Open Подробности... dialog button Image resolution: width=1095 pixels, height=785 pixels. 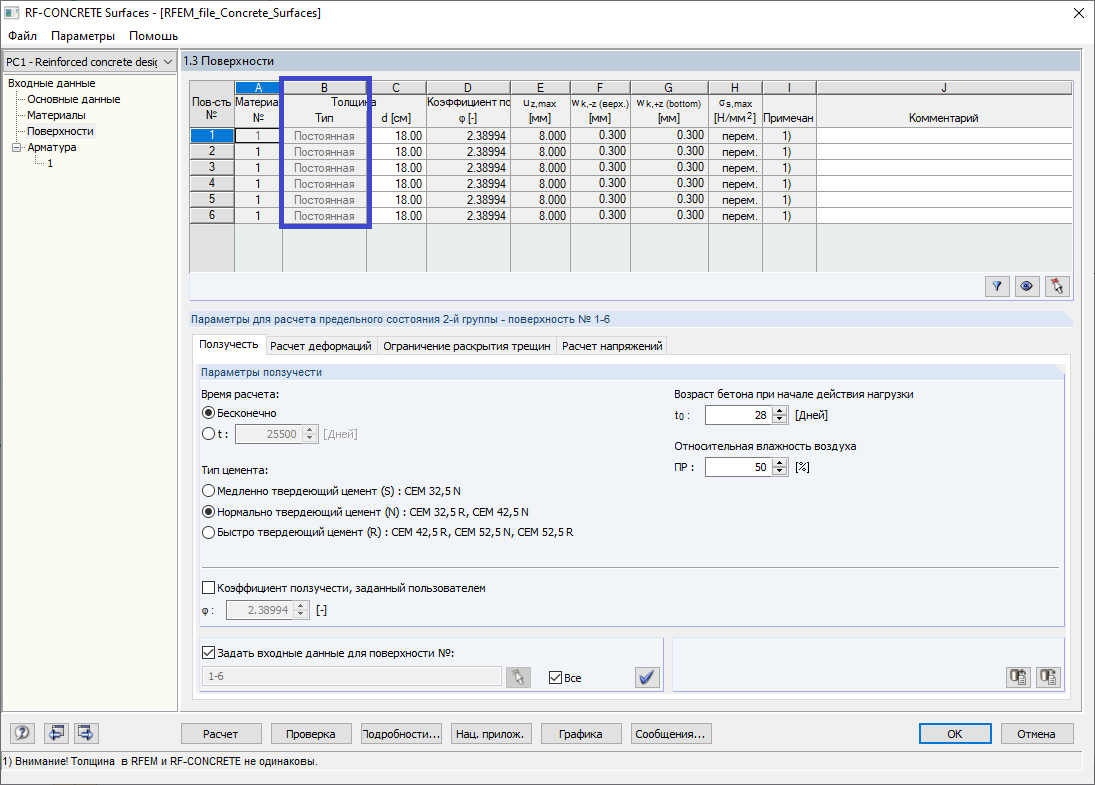pos(401,734)
